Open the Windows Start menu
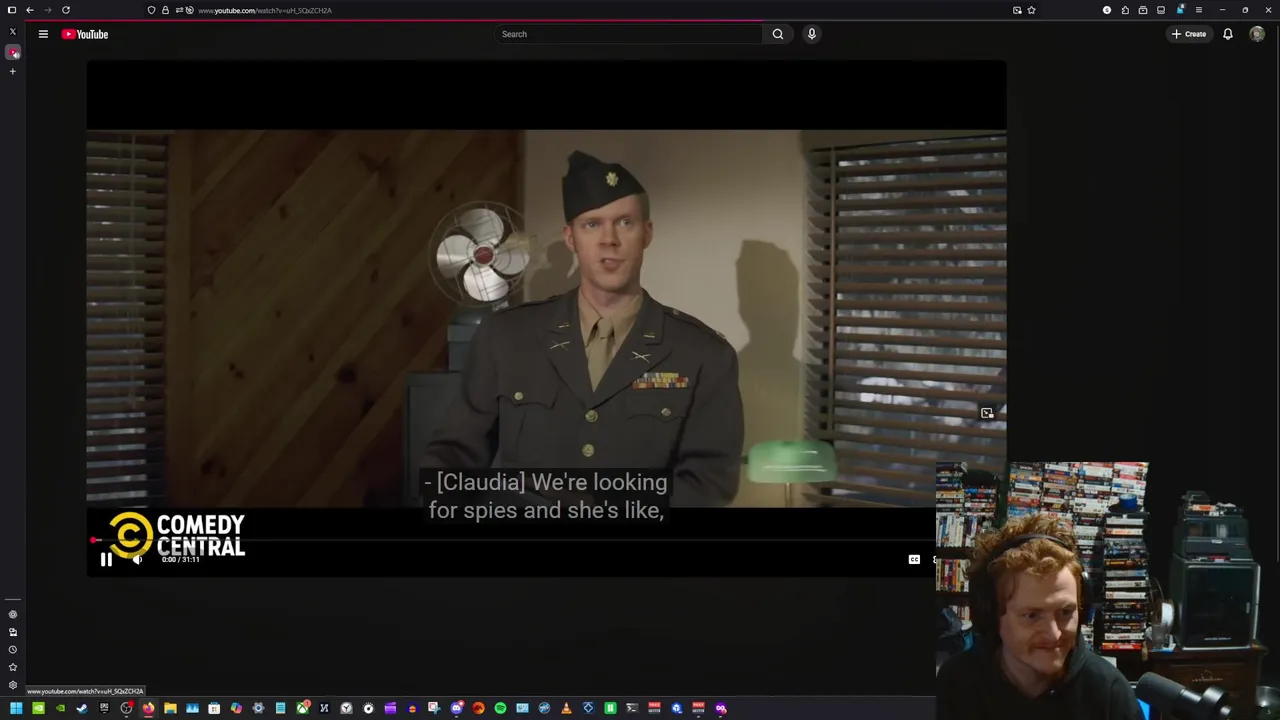Image resolution: width=1280 pixels, height=720 pixels. point(16,708)
